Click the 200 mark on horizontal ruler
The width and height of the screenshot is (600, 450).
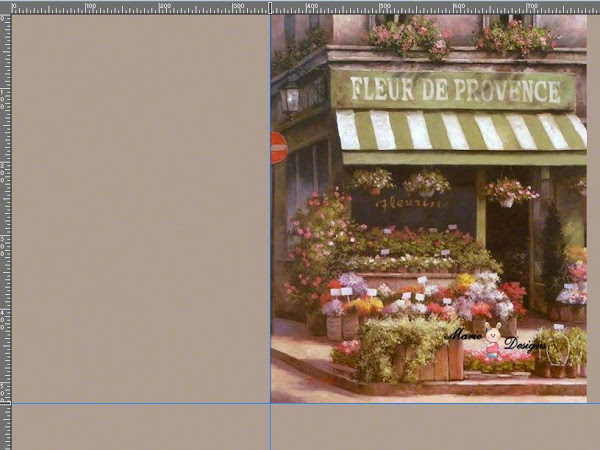(165, 6)
